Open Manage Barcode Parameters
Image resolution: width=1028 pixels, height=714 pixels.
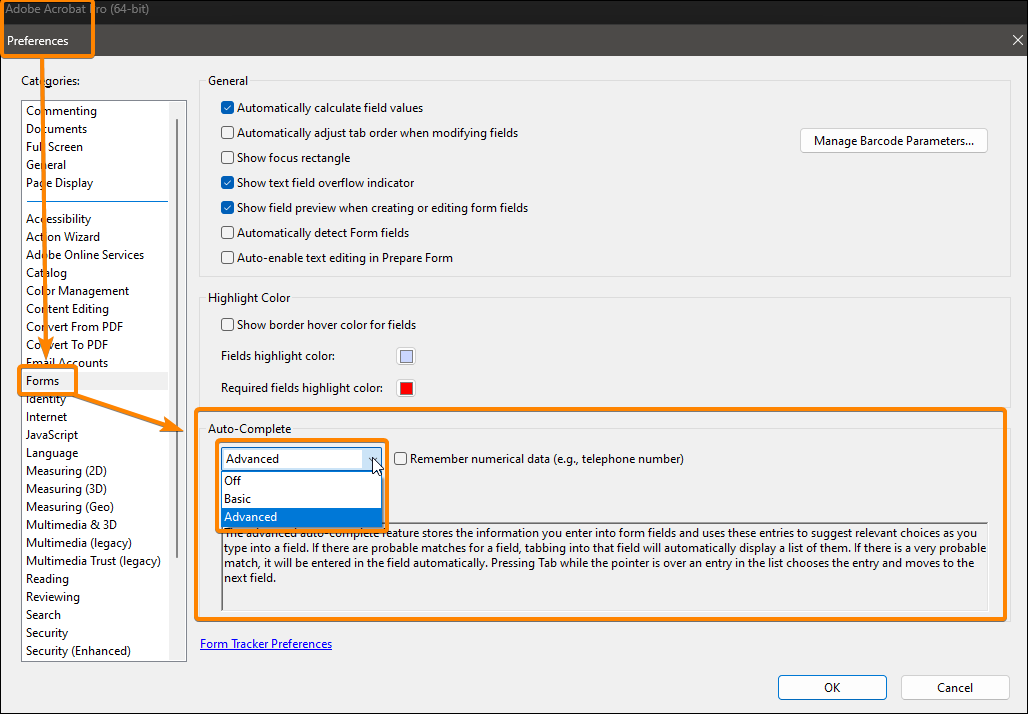[x=893, y=140]
